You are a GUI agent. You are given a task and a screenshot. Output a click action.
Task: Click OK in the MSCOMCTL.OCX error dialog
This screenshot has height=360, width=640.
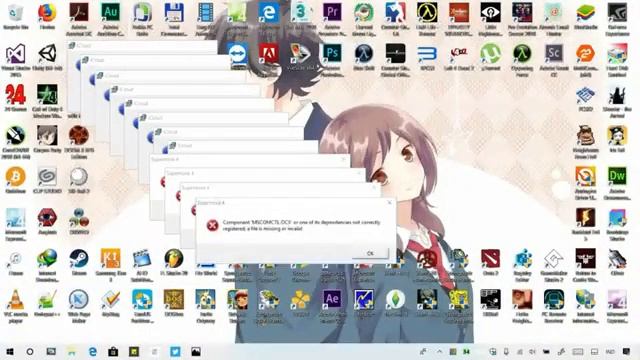tap(370, 253)
